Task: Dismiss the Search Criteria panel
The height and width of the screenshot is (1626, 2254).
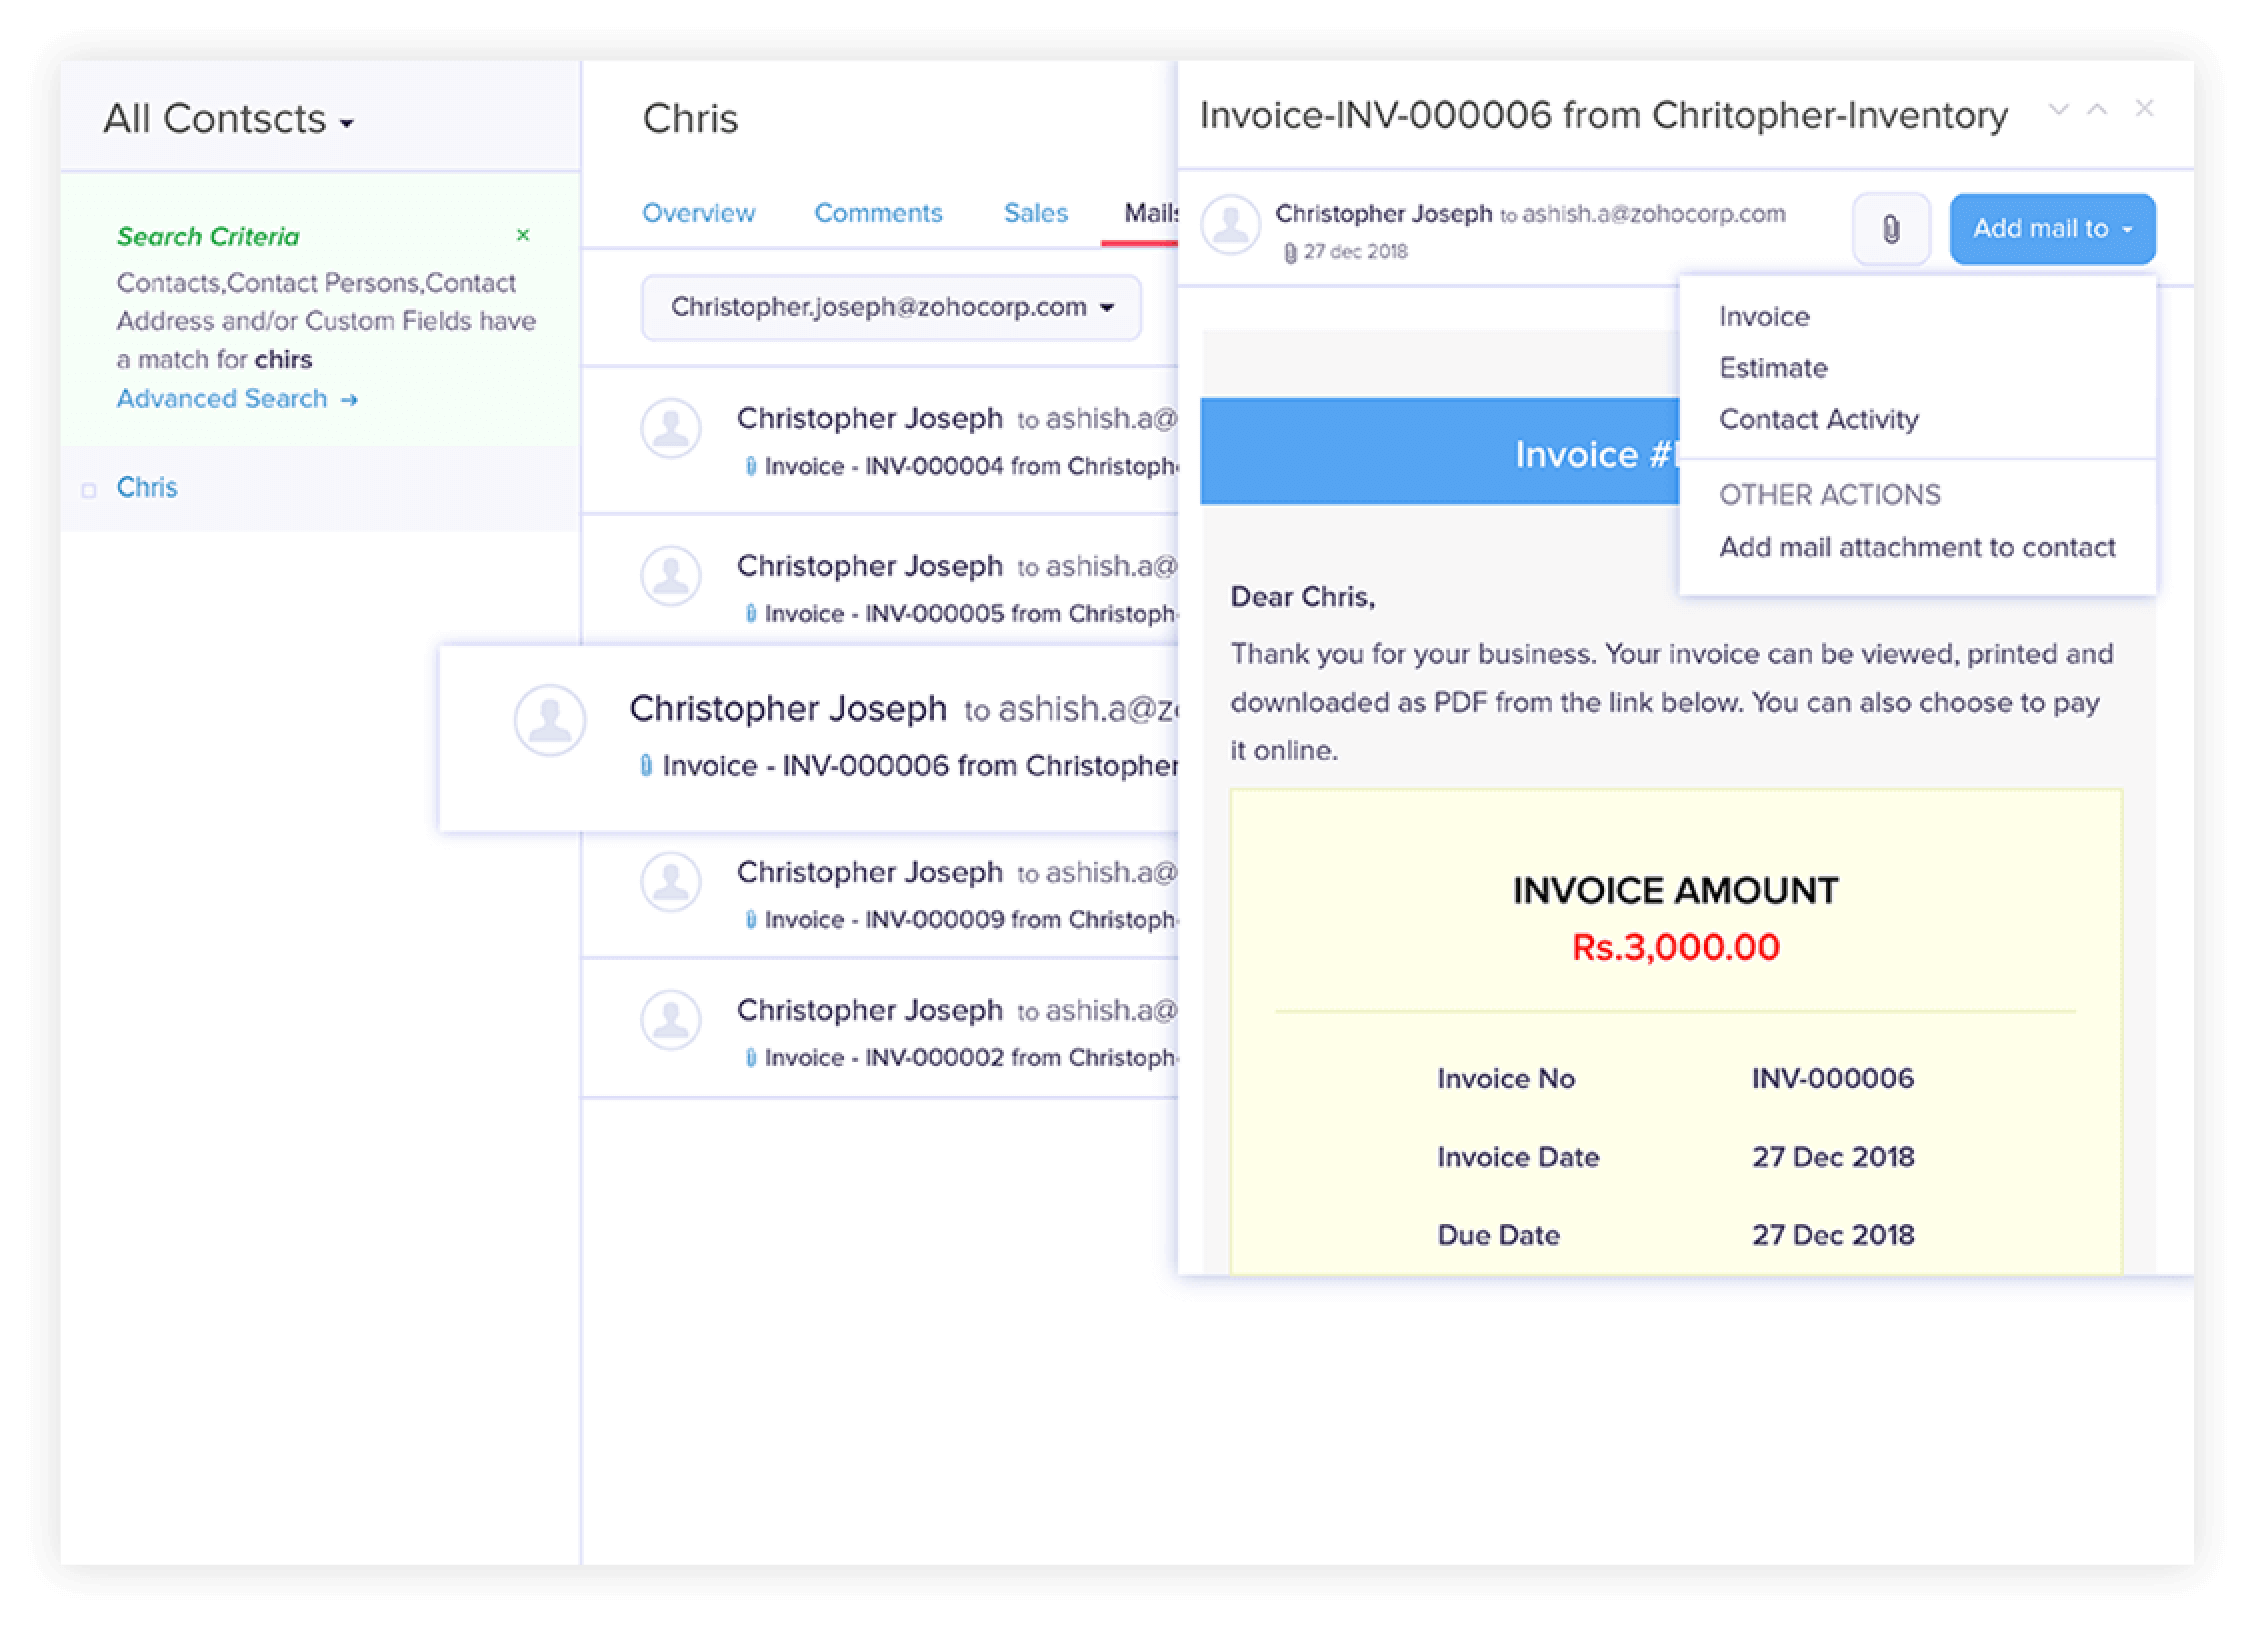Action: click(x=523, y=236)
